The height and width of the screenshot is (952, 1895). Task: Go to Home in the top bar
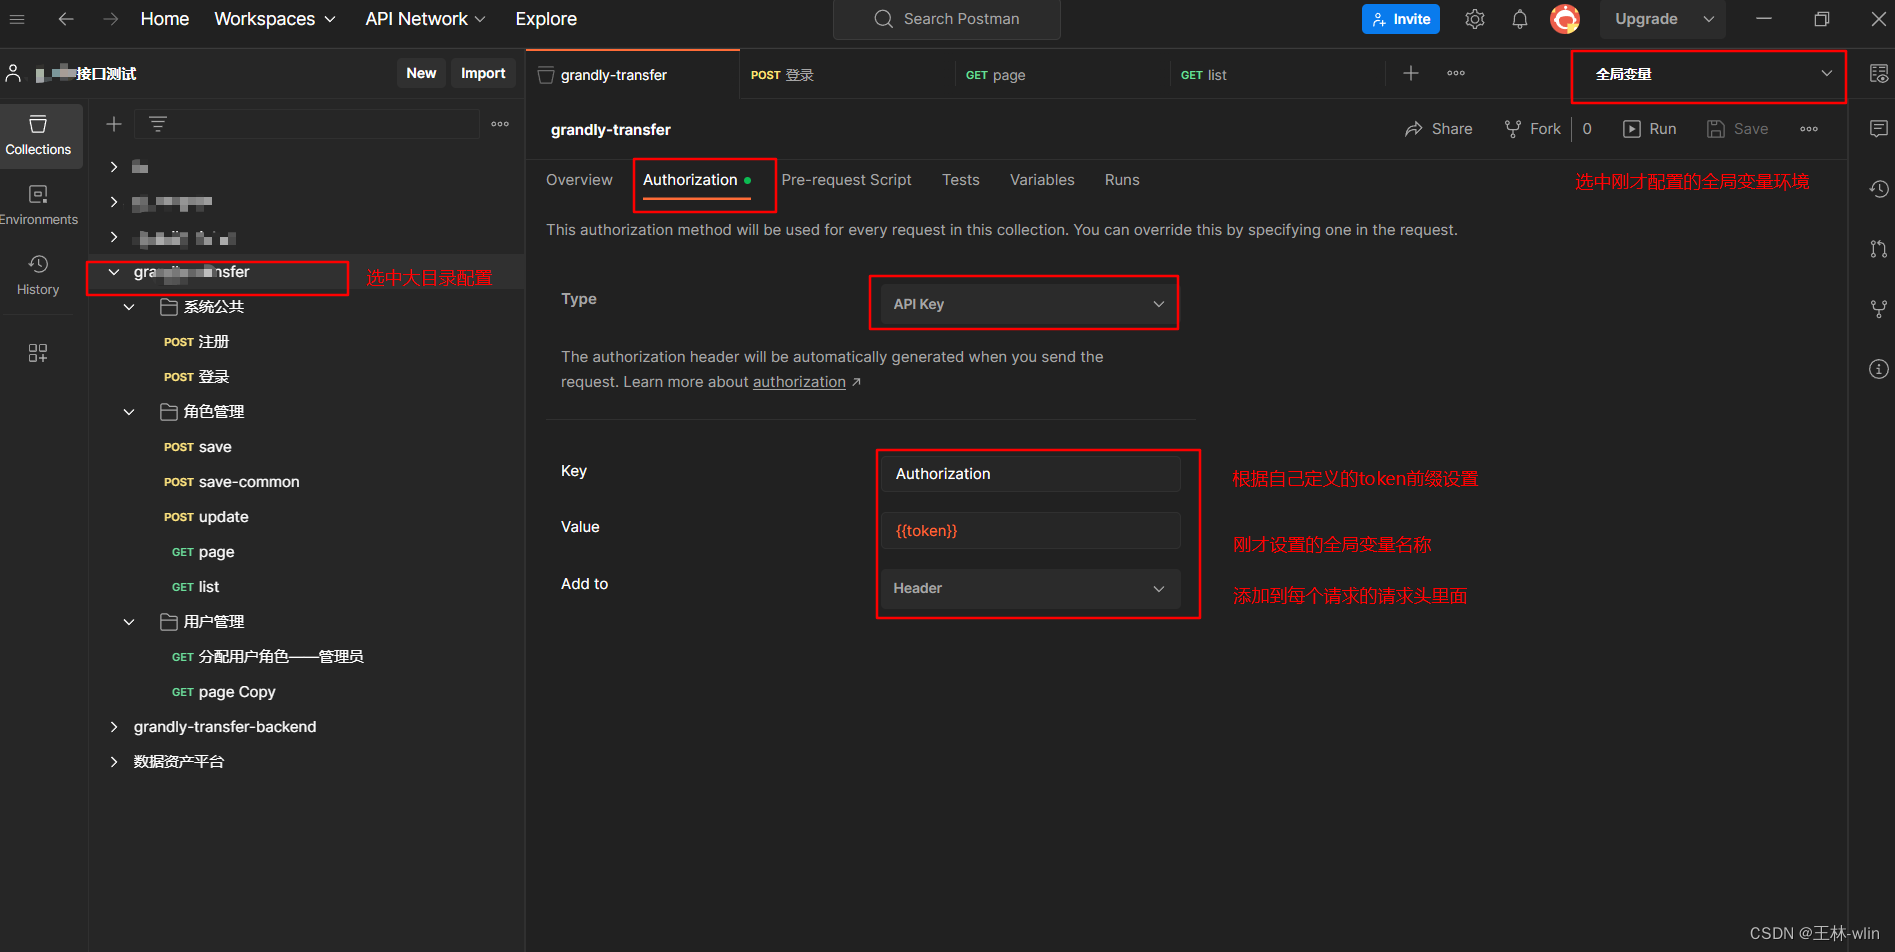click(x=165, y=19)
